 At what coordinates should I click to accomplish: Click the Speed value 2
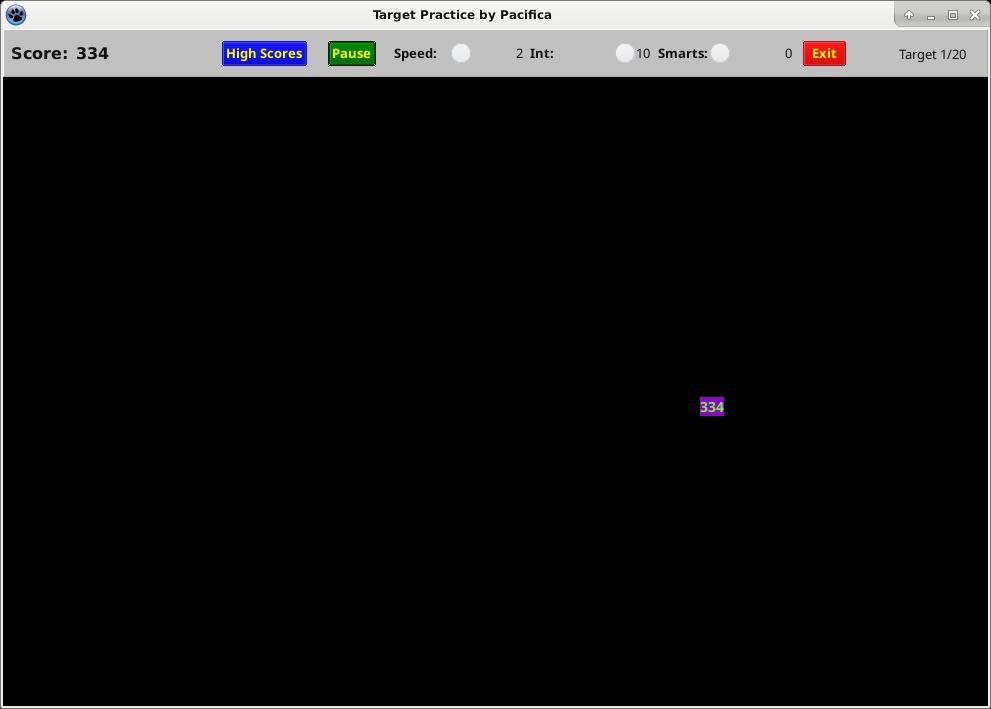(519, 54)
